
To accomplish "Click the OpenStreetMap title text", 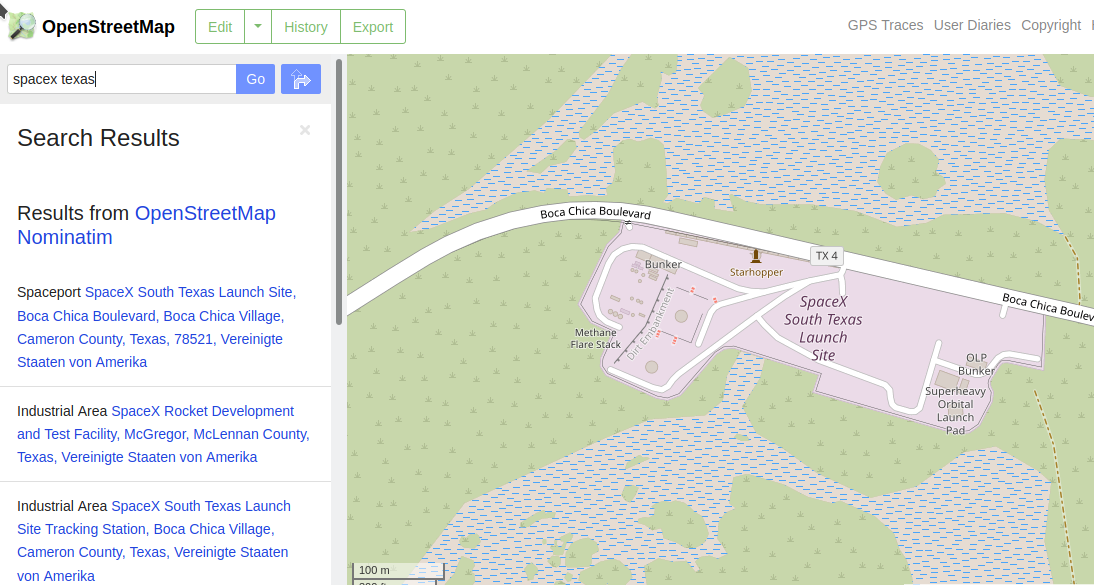I will 108,27.
